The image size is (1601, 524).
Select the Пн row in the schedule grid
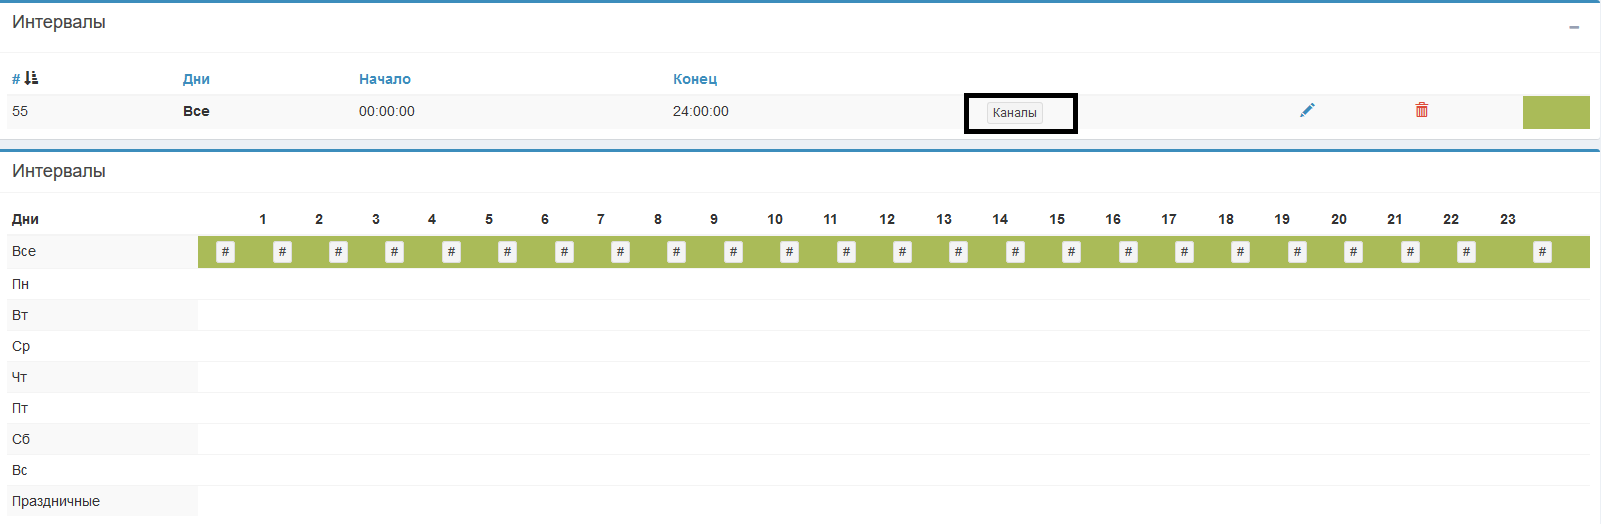[20, 284]
